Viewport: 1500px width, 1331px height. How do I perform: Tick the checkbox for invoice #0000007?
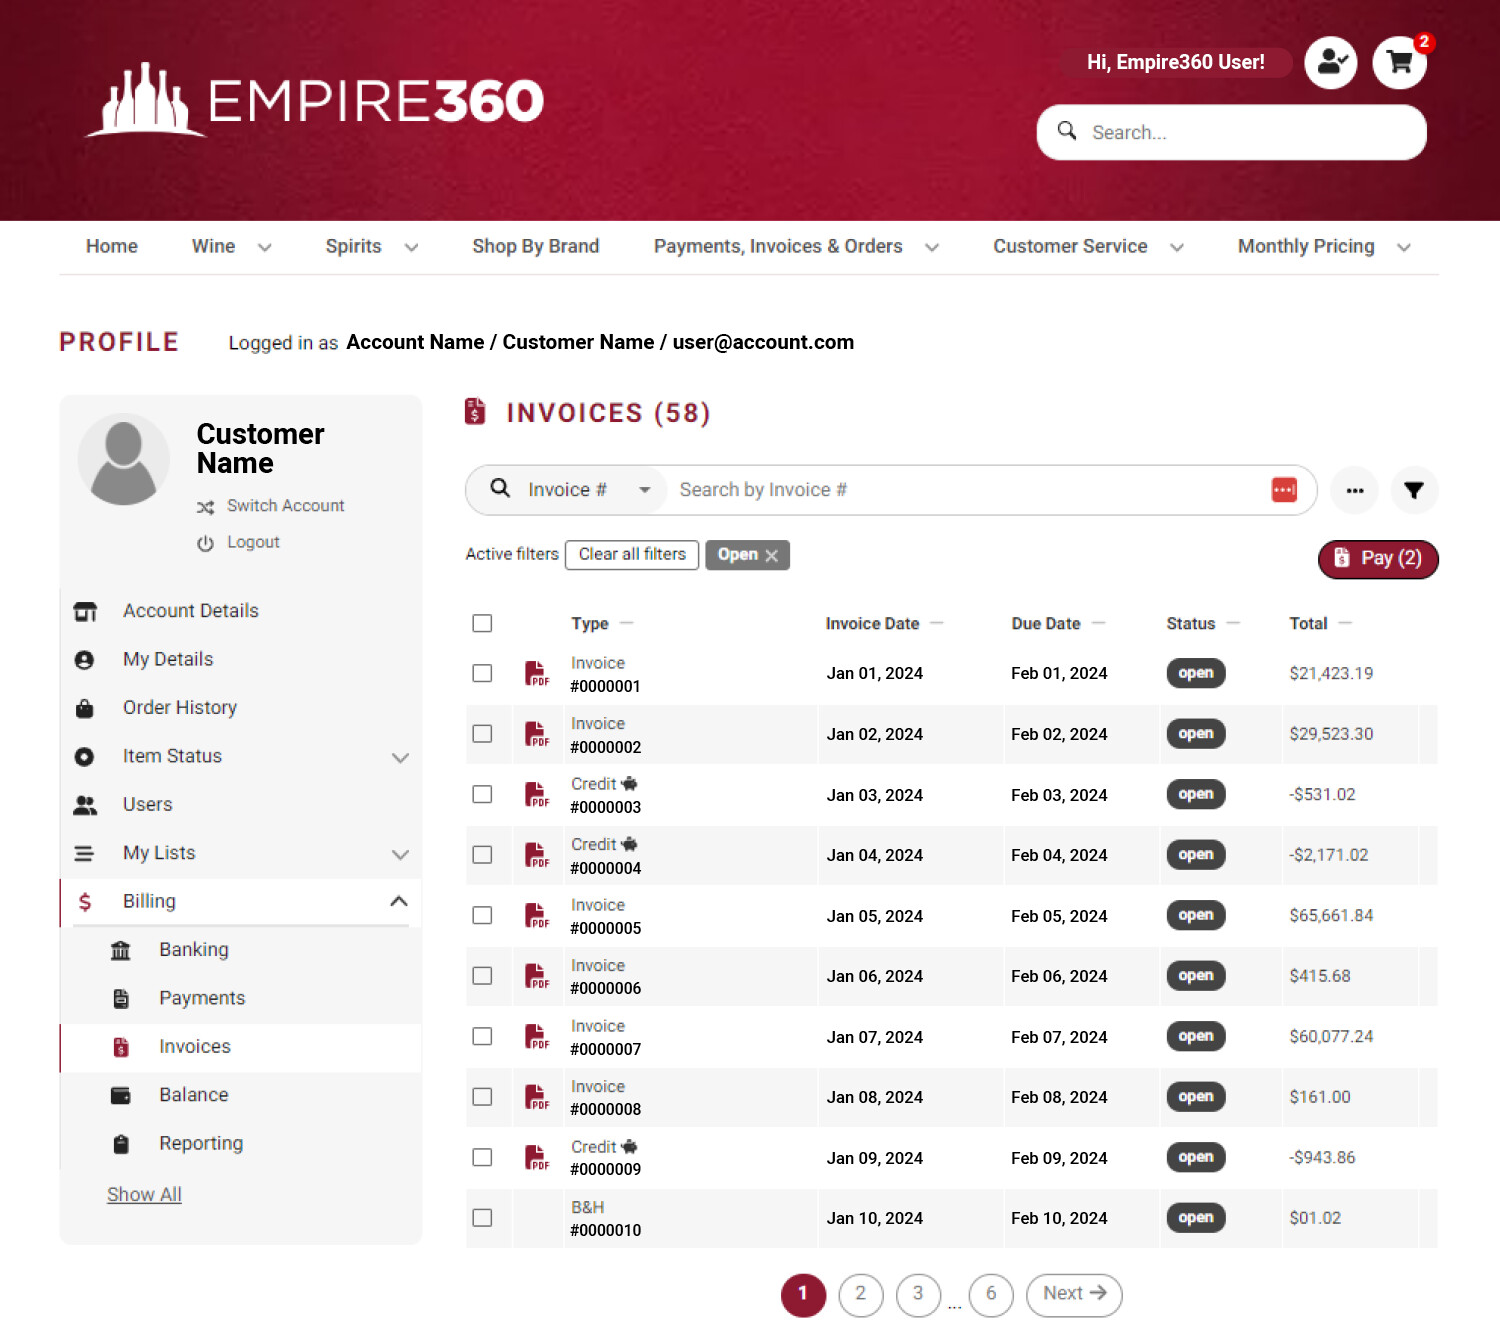[482, 1037]
